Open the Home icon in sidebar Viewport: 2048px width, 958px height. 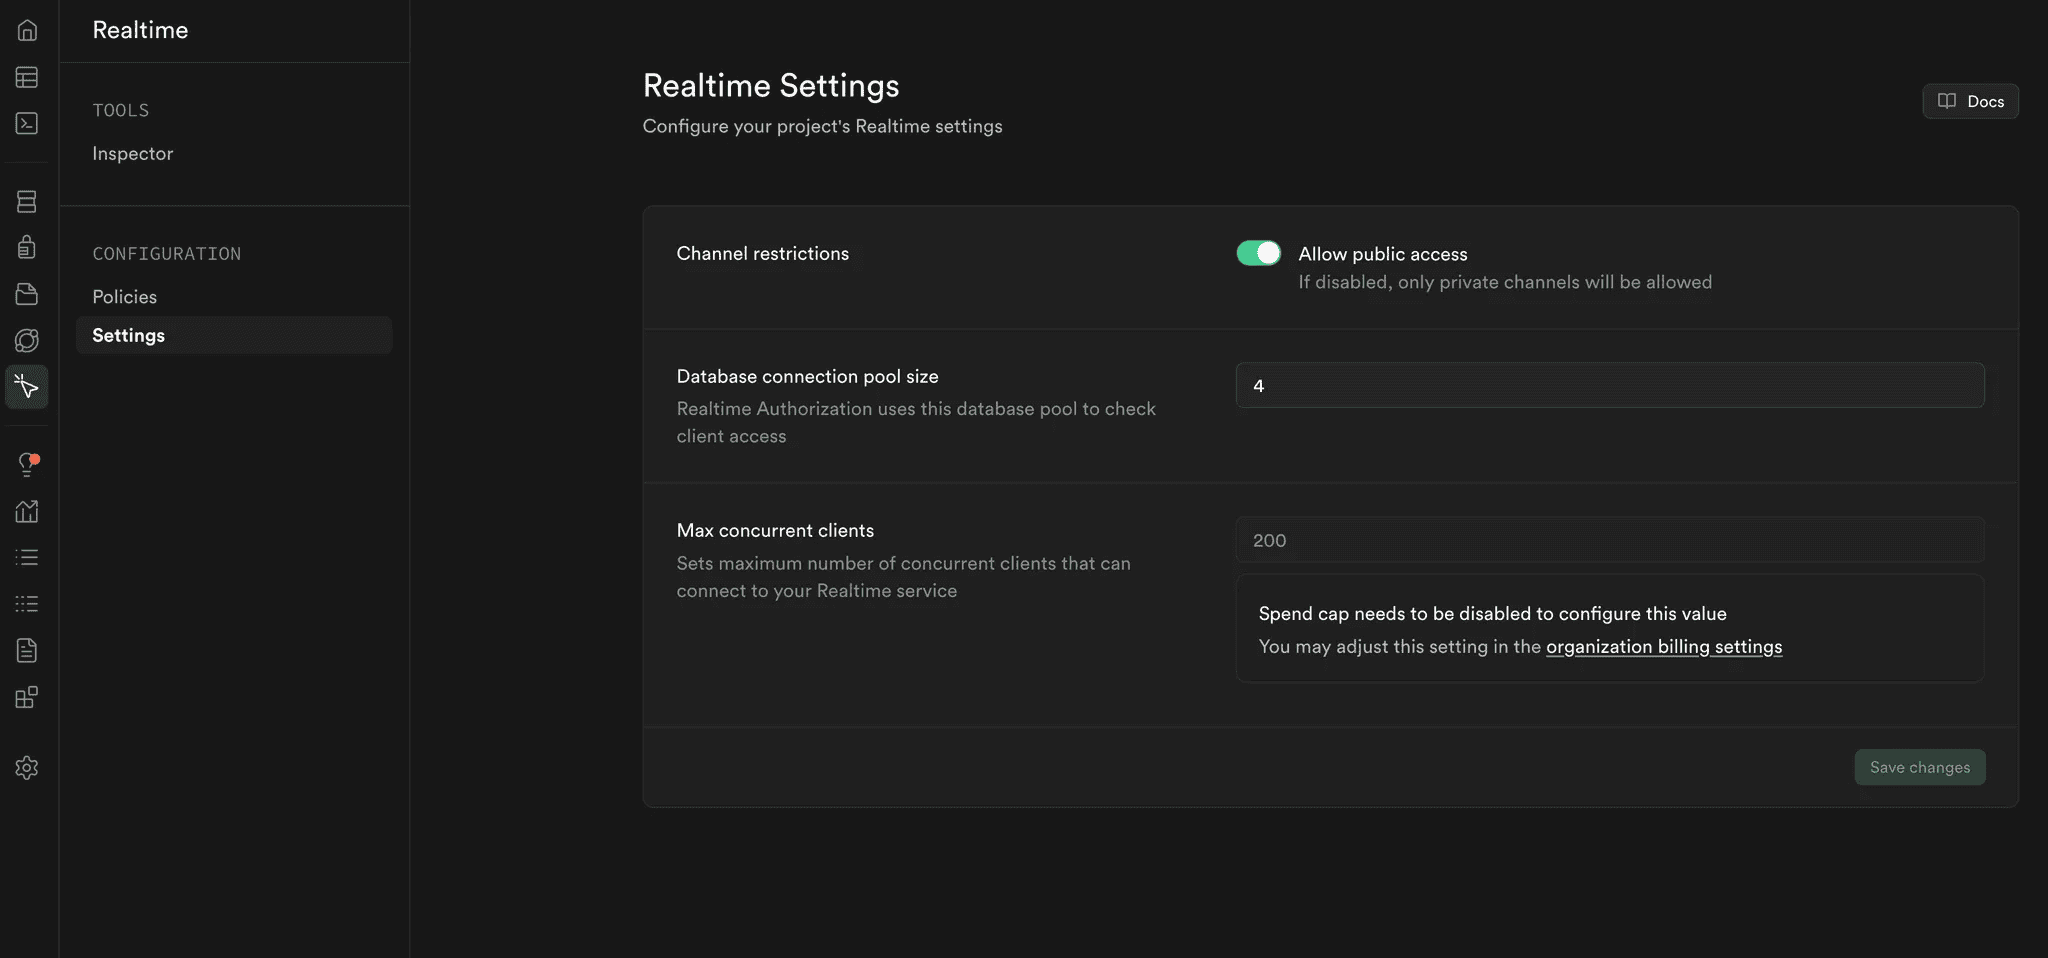(x=27, y=30)
